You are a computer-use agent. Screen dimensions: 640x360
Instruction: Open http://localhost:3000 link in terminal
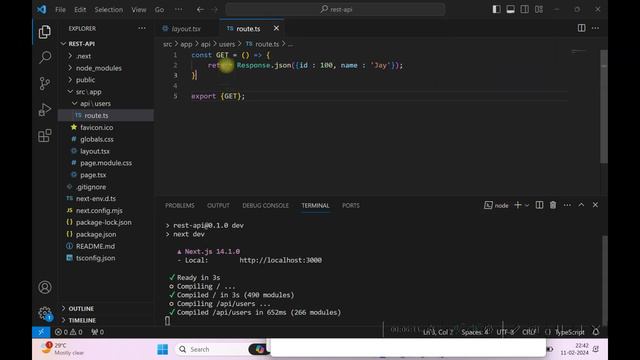click(x=280, y=260)
